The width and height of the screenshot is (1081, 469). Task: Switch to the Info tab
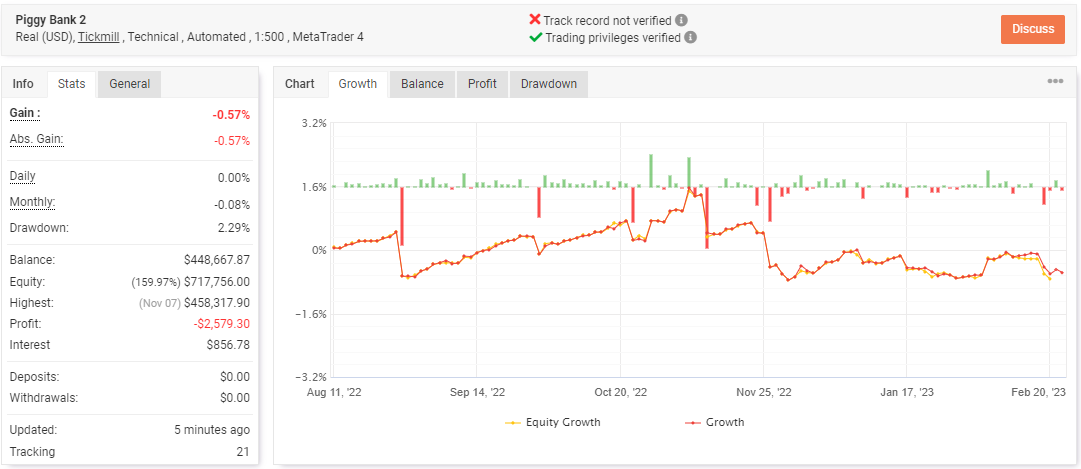click(23, 83)
